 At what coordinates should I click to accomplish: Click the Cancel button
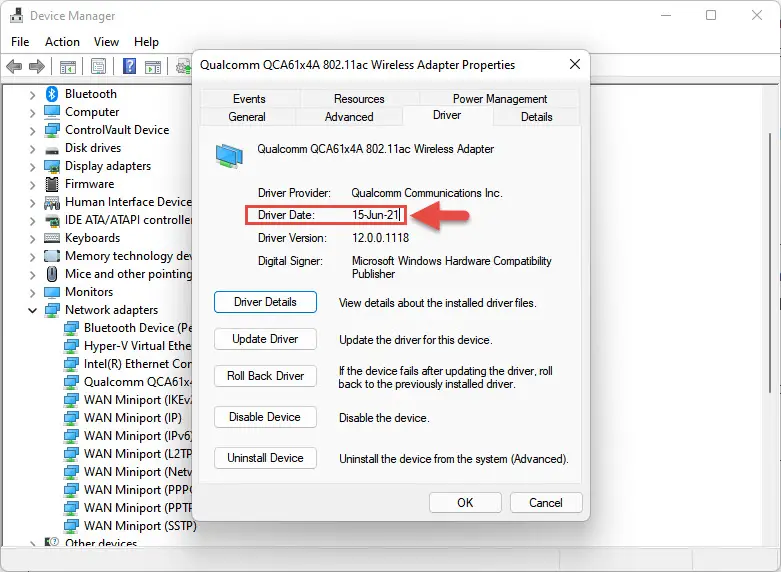pyautogui.click(x=546, y=503)
